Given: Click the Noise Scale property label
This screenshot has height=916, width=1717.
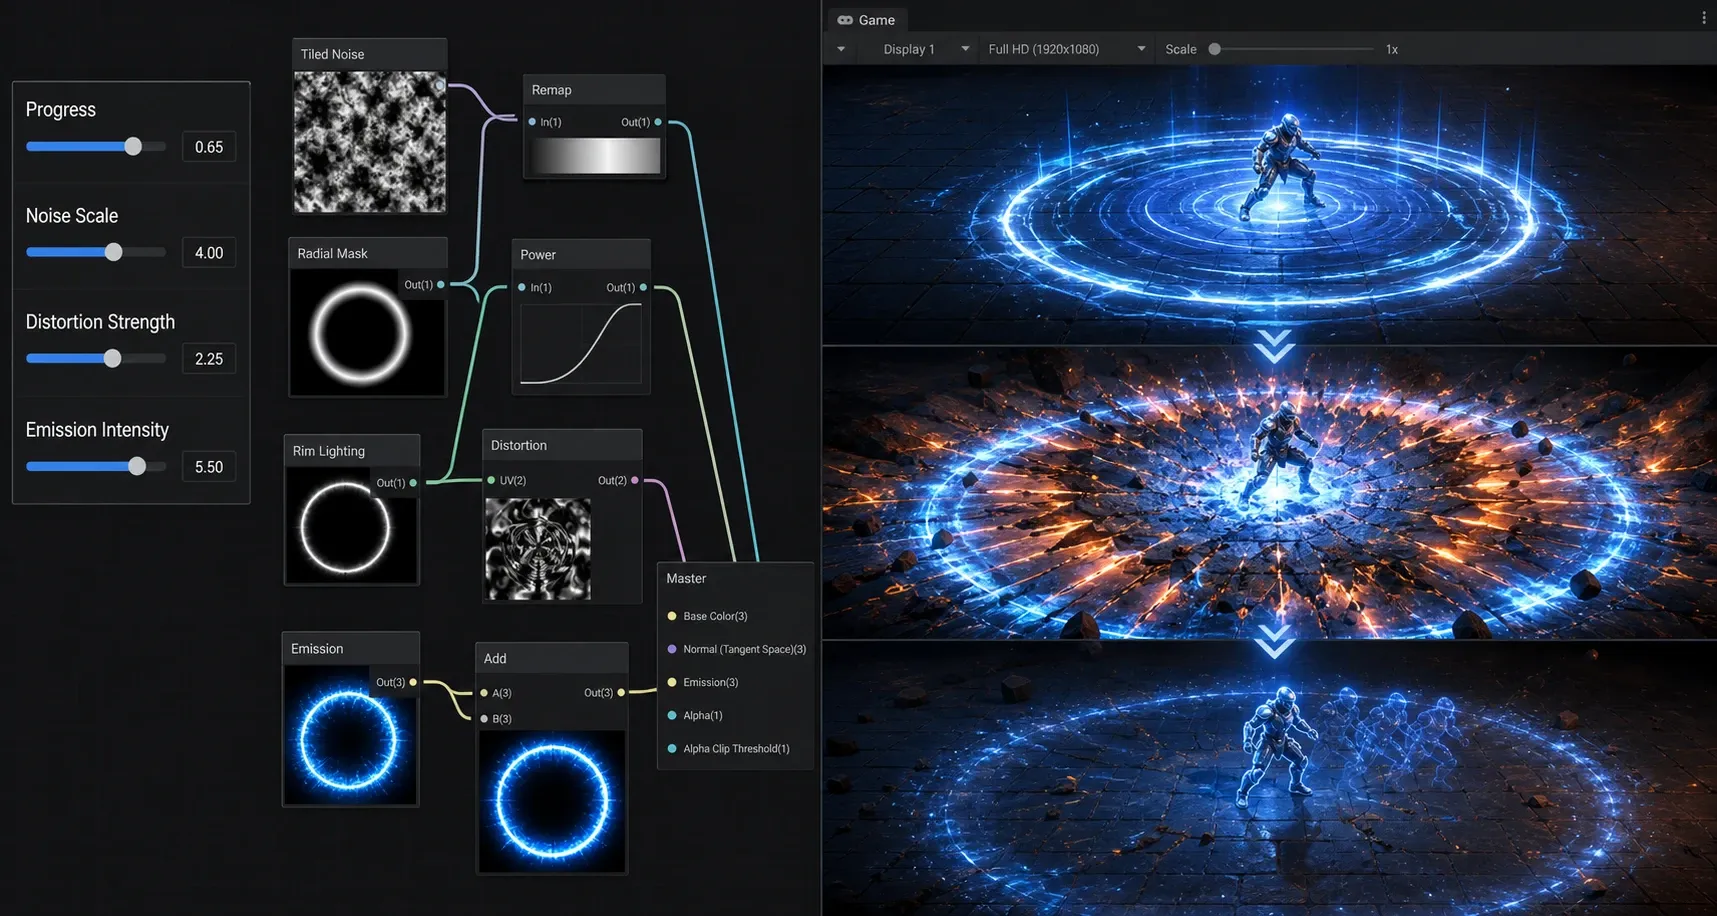Looking at the screenshot, I should coord(72,215).
